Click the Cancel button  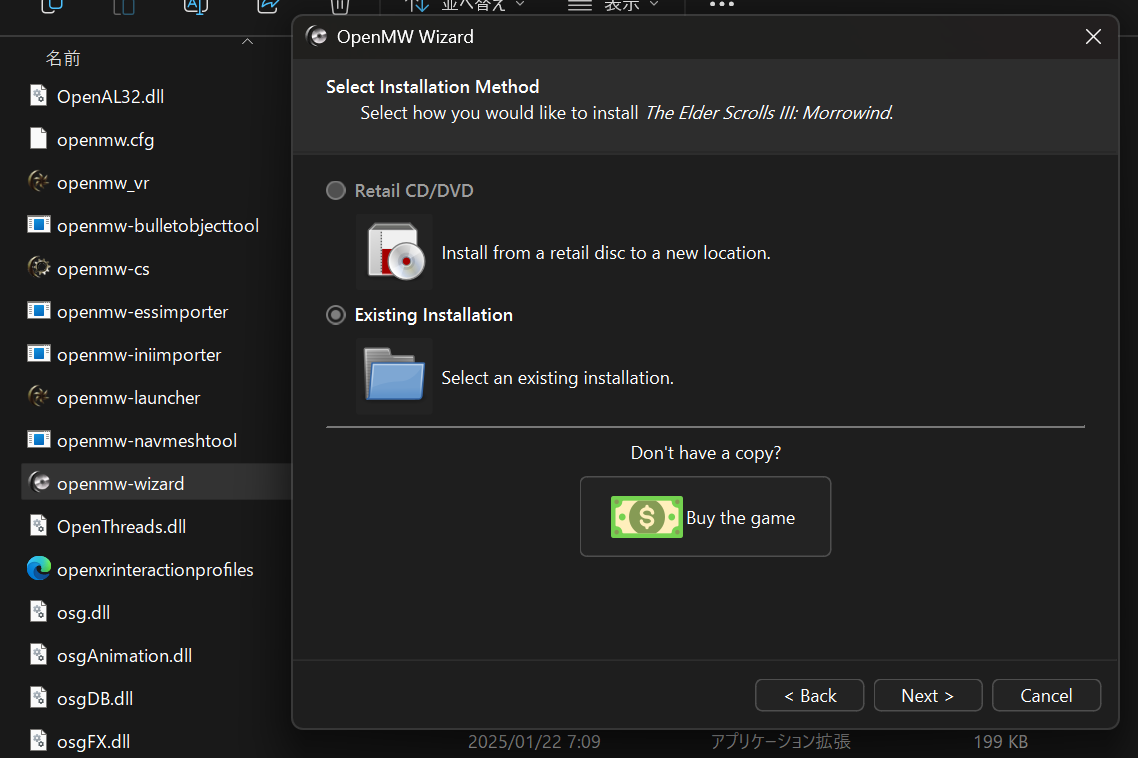(x=1046, y=696)
